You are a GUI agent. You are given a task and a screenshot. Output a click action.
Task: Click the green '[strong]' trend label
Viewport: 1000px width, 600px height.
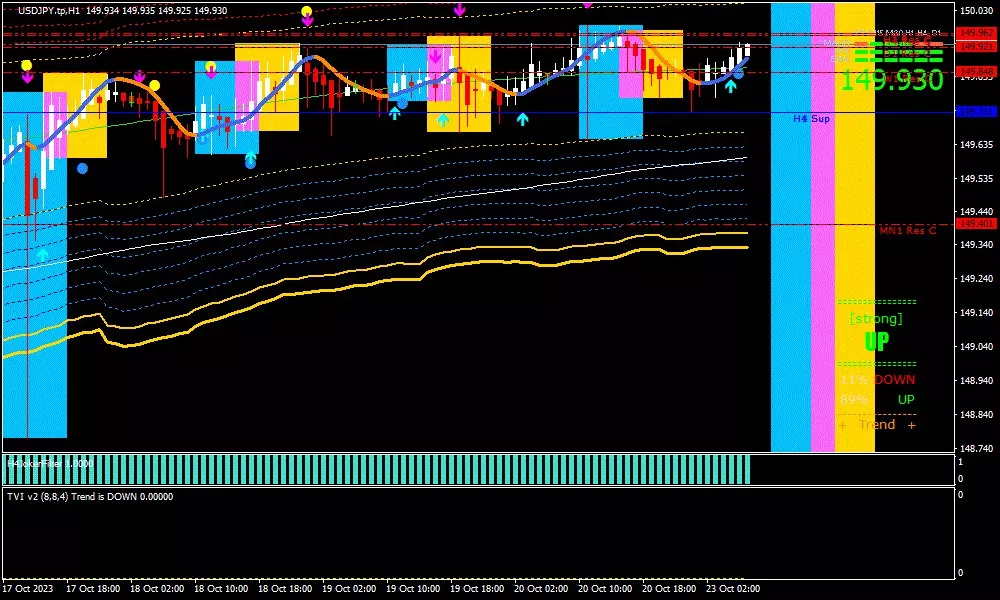click(x=876, y=318)
